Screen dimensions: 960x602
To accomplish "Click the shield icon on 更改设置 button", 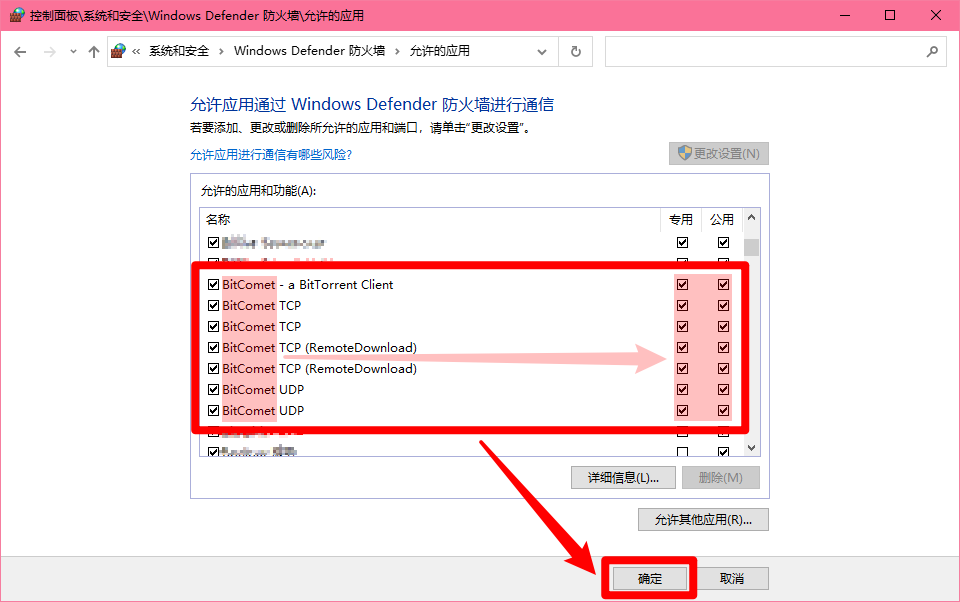I will [684, 153].
